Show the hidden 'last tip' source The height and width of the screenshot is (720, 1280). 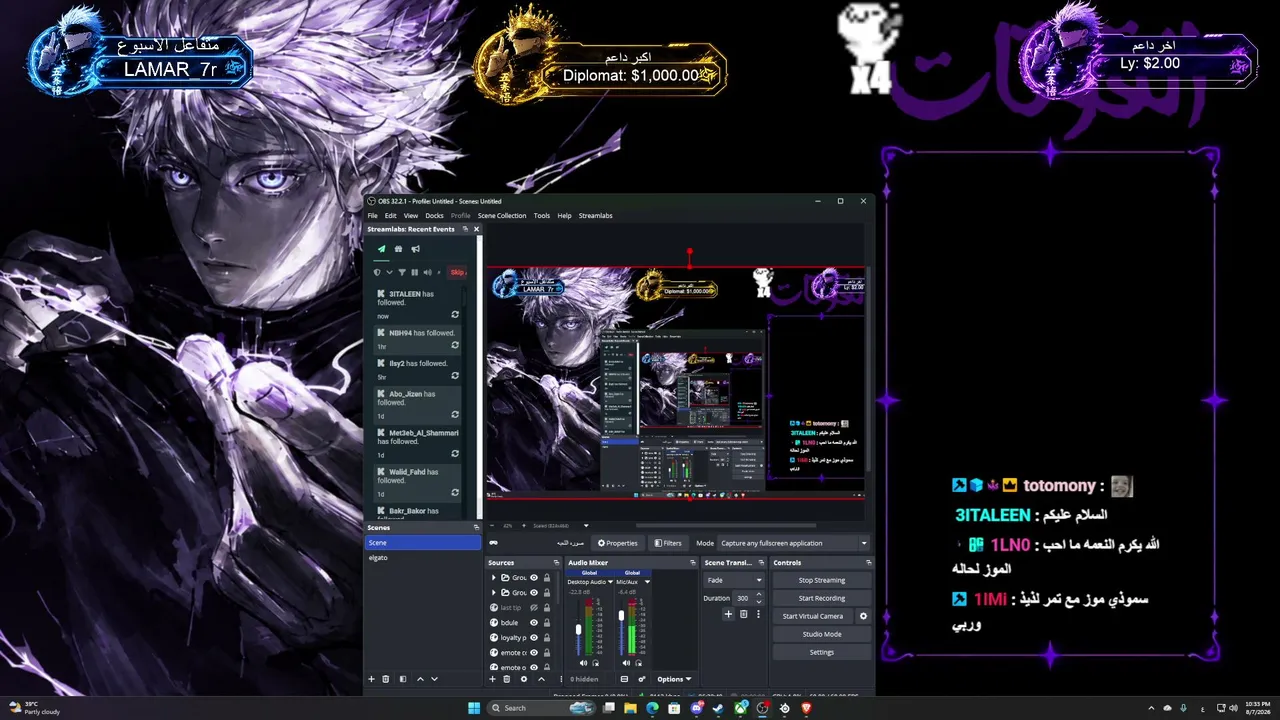coord(534,607)
